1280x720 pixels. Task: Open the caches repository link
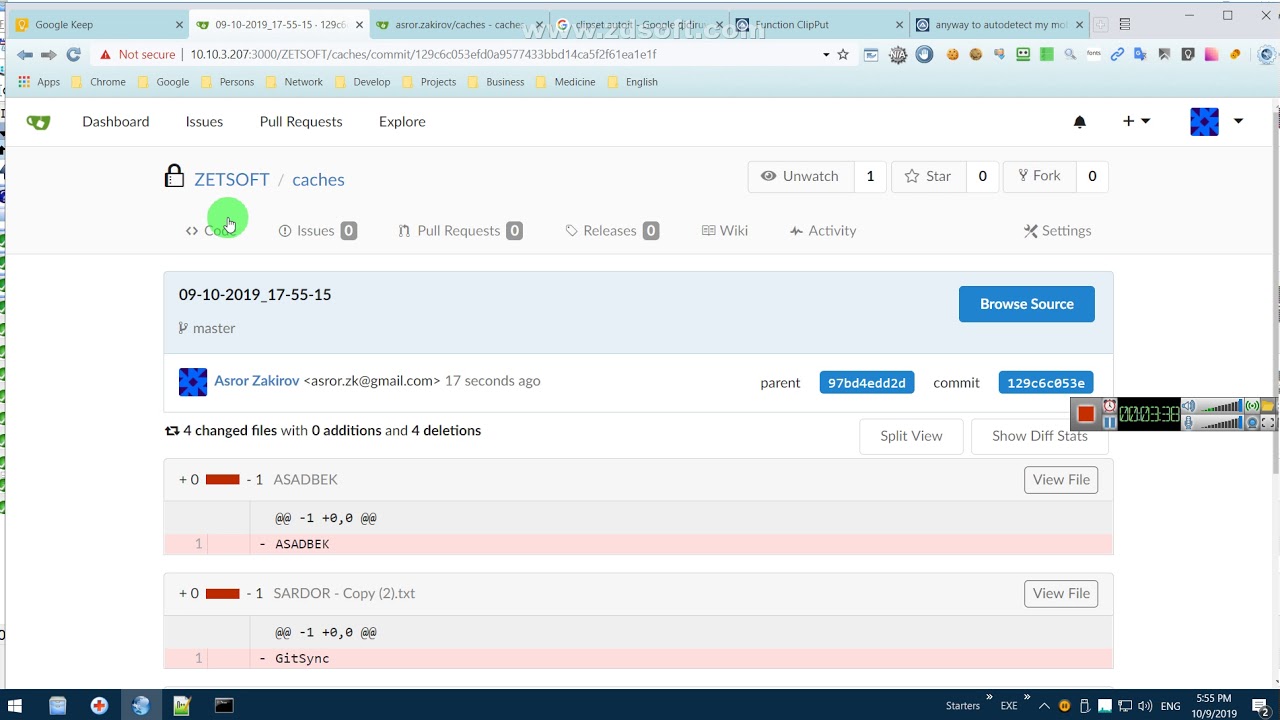click(318, 179)
